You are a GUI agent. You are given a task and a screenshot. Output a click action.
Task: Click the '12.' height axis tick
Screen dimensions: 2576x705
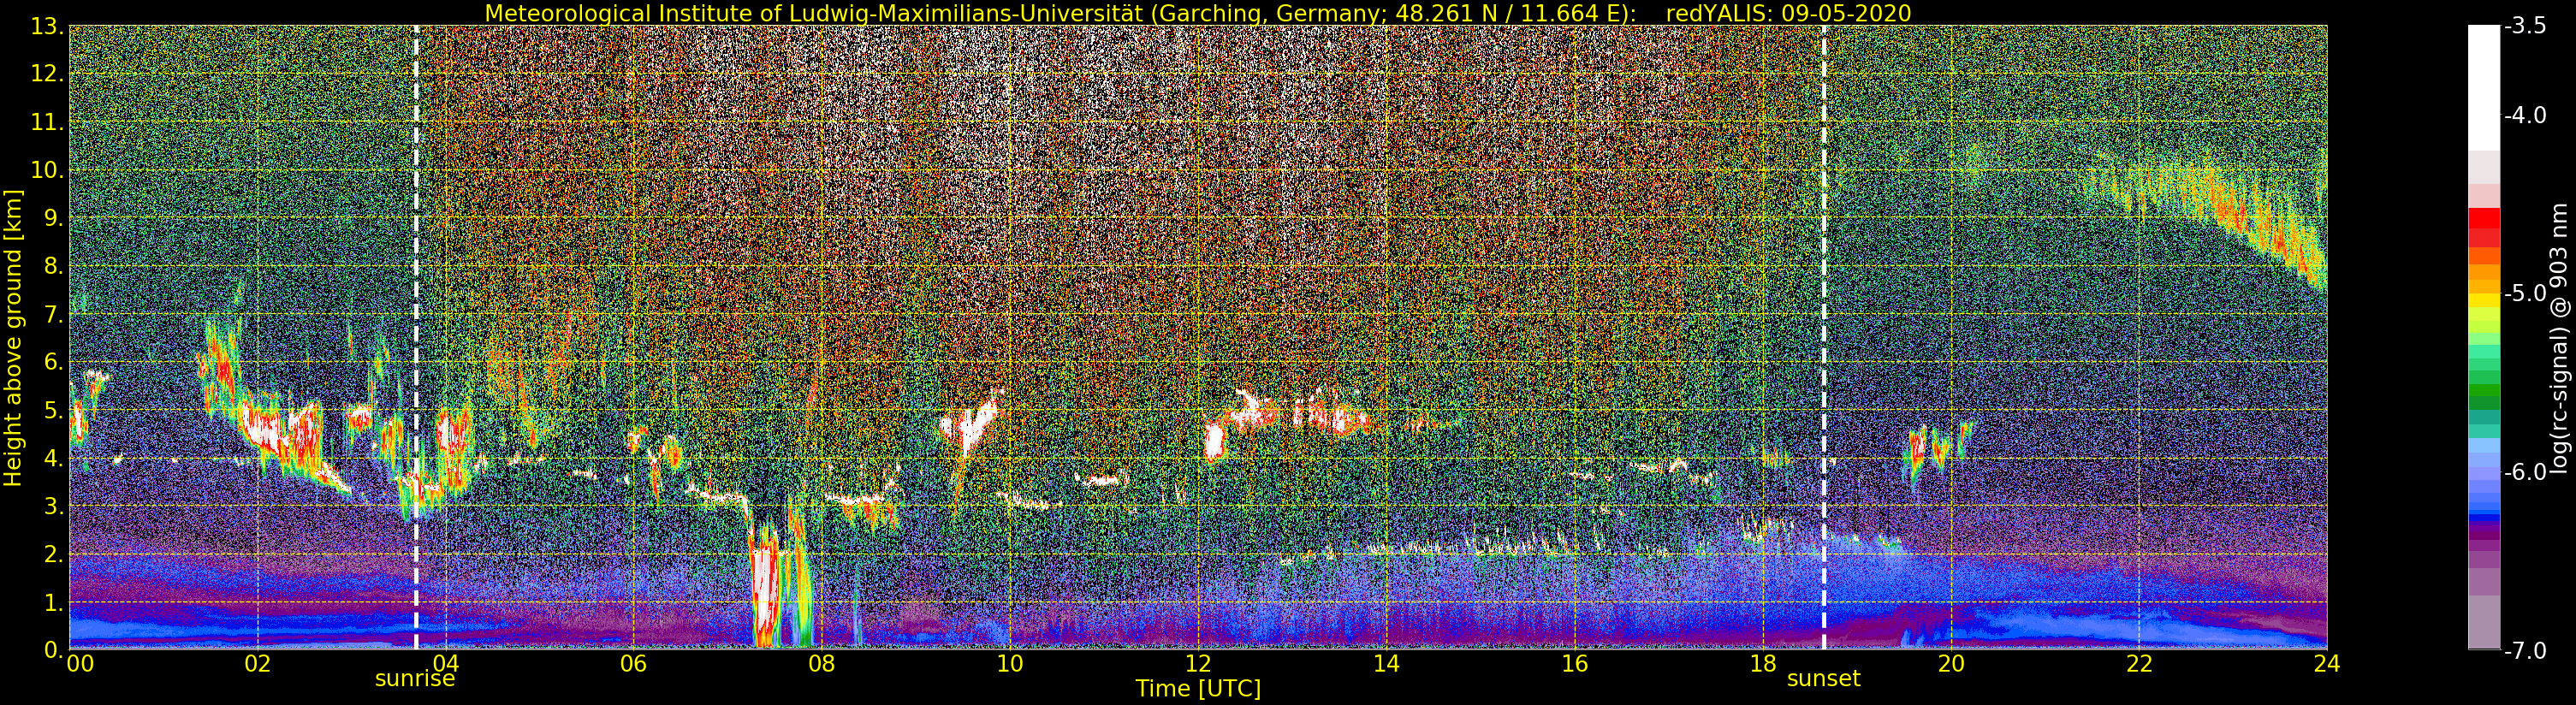point(47,74)
